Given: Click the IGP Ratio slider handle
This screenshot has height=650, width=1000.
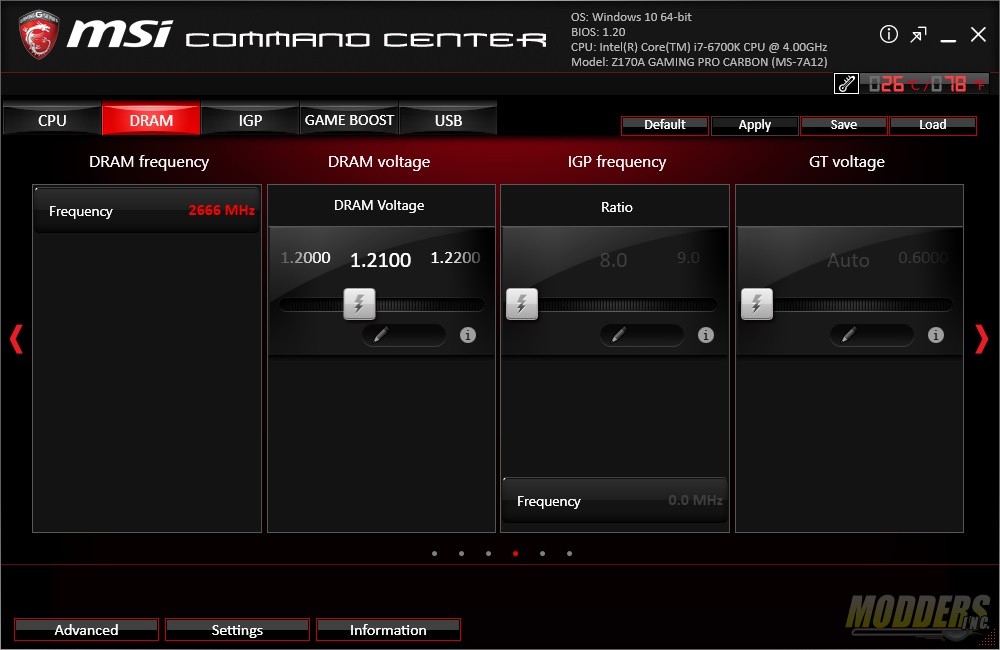Looking at the screenshot, I should pyautogui.click(x=522, y=304).
